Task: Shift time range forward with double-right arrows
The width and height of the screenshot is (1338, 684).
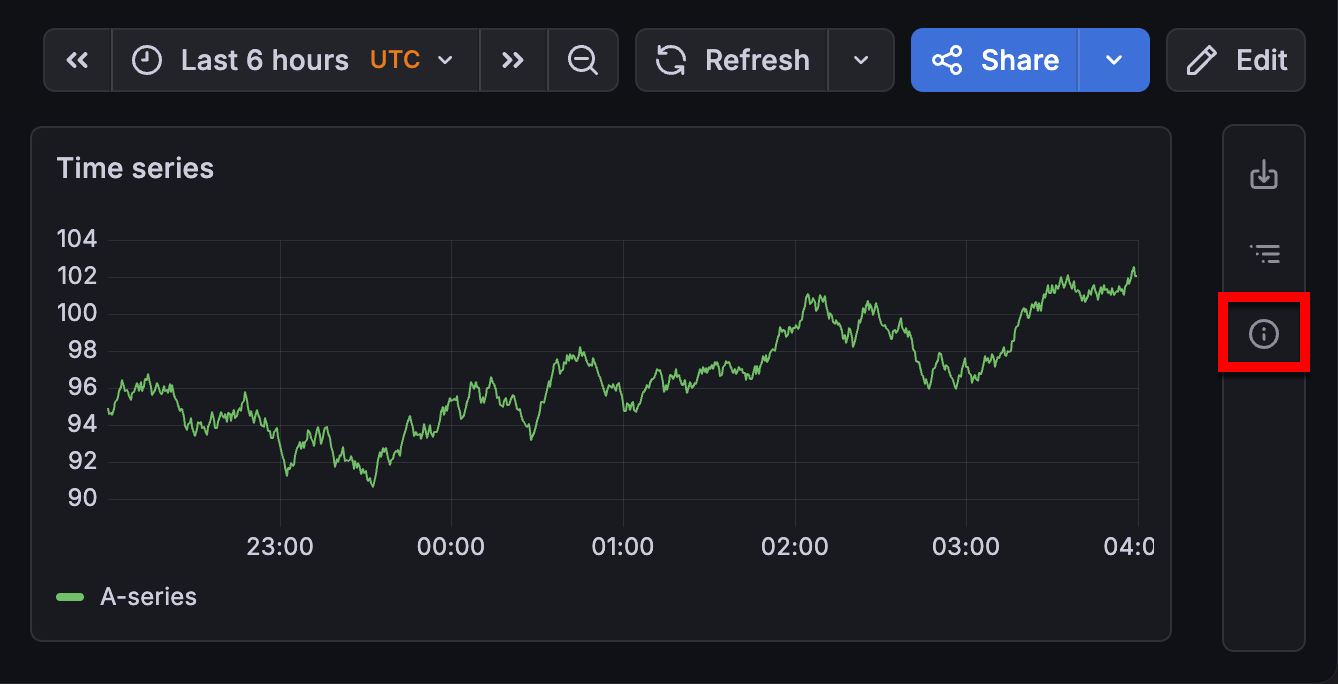Action: tap(513, 60)
